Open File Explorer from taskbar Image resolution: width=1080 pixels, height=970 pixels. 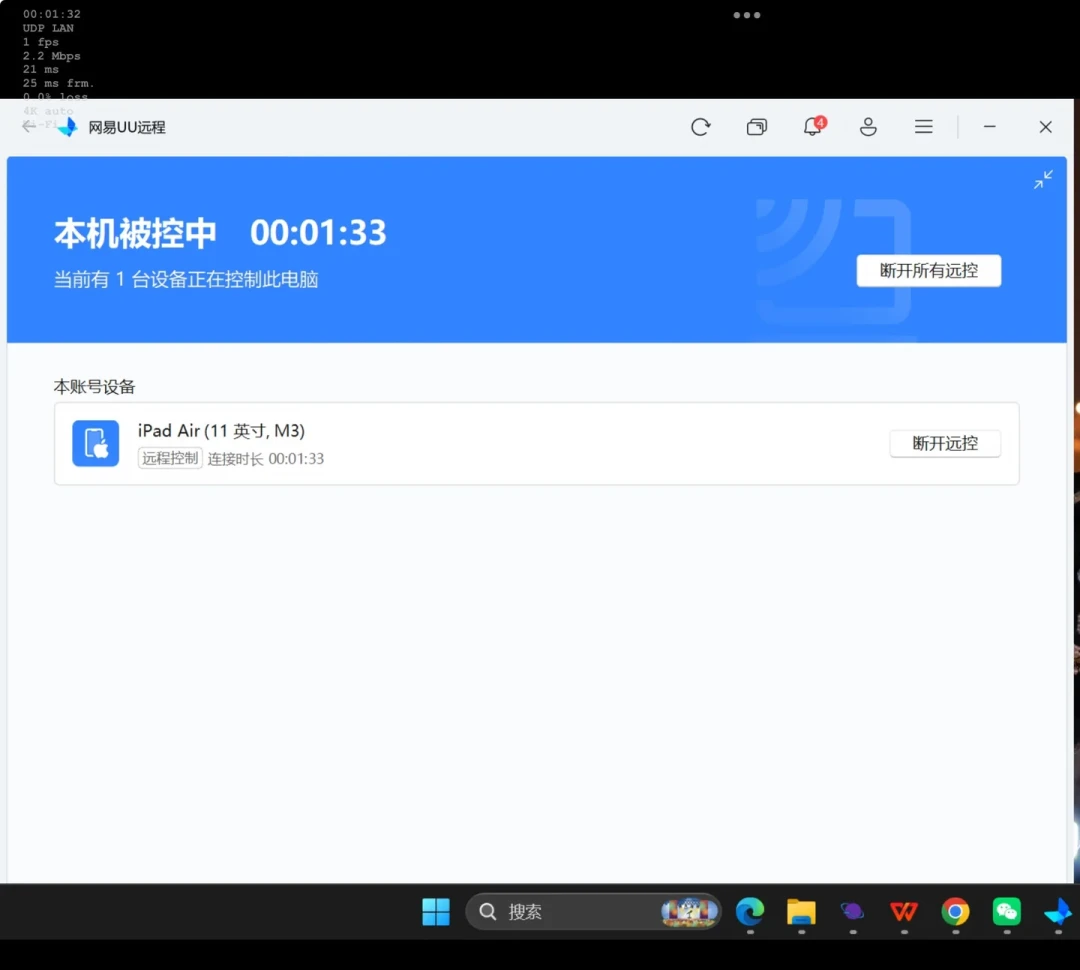point(801,911)
